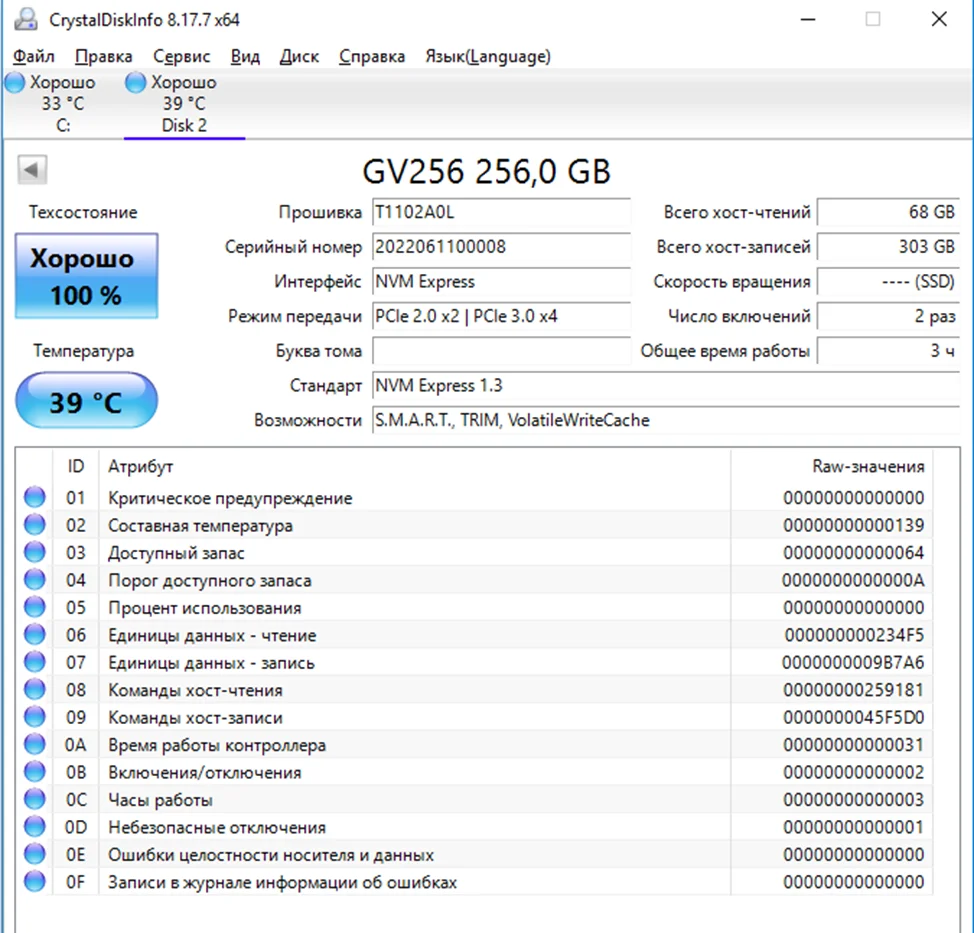Screen dimensions: 974x933
Task: Click status orb of attribute 01 Критическое предупреждение
Action: tap(35, 497)
